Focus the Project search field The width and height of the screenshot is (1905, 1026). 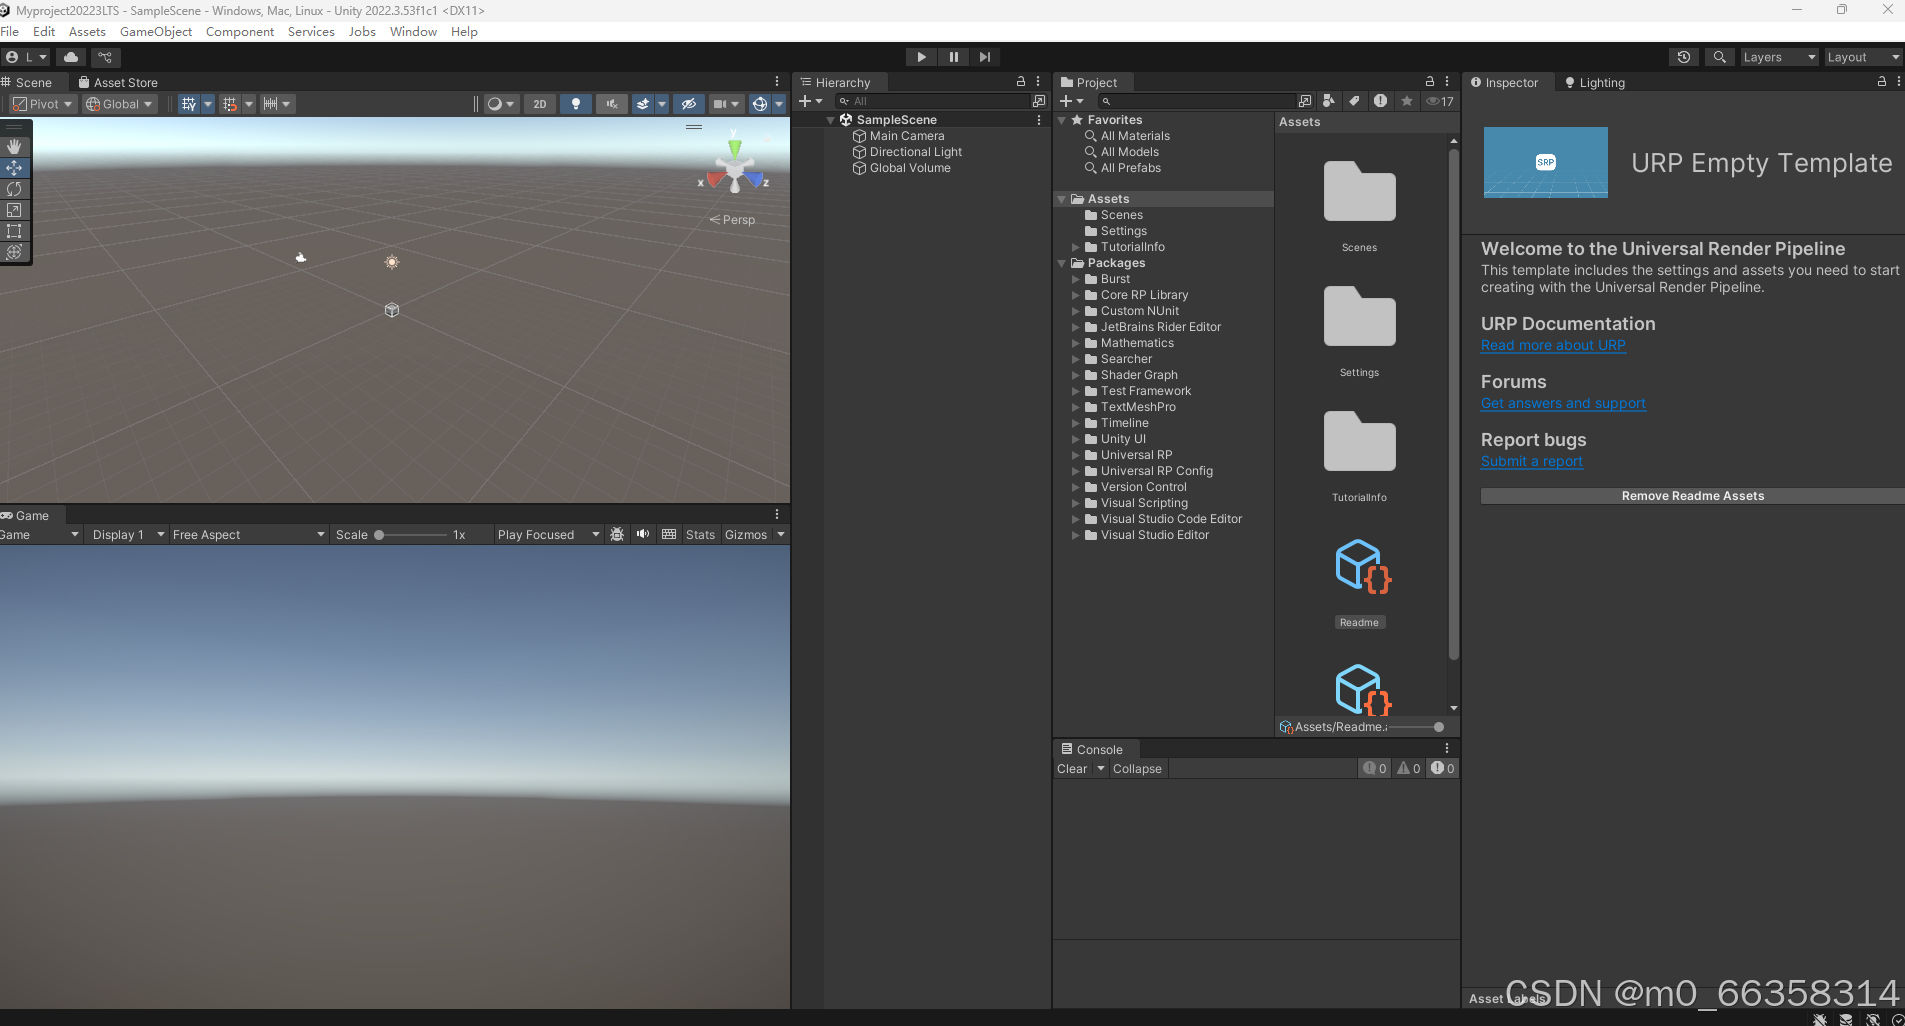pos(1197,101)
